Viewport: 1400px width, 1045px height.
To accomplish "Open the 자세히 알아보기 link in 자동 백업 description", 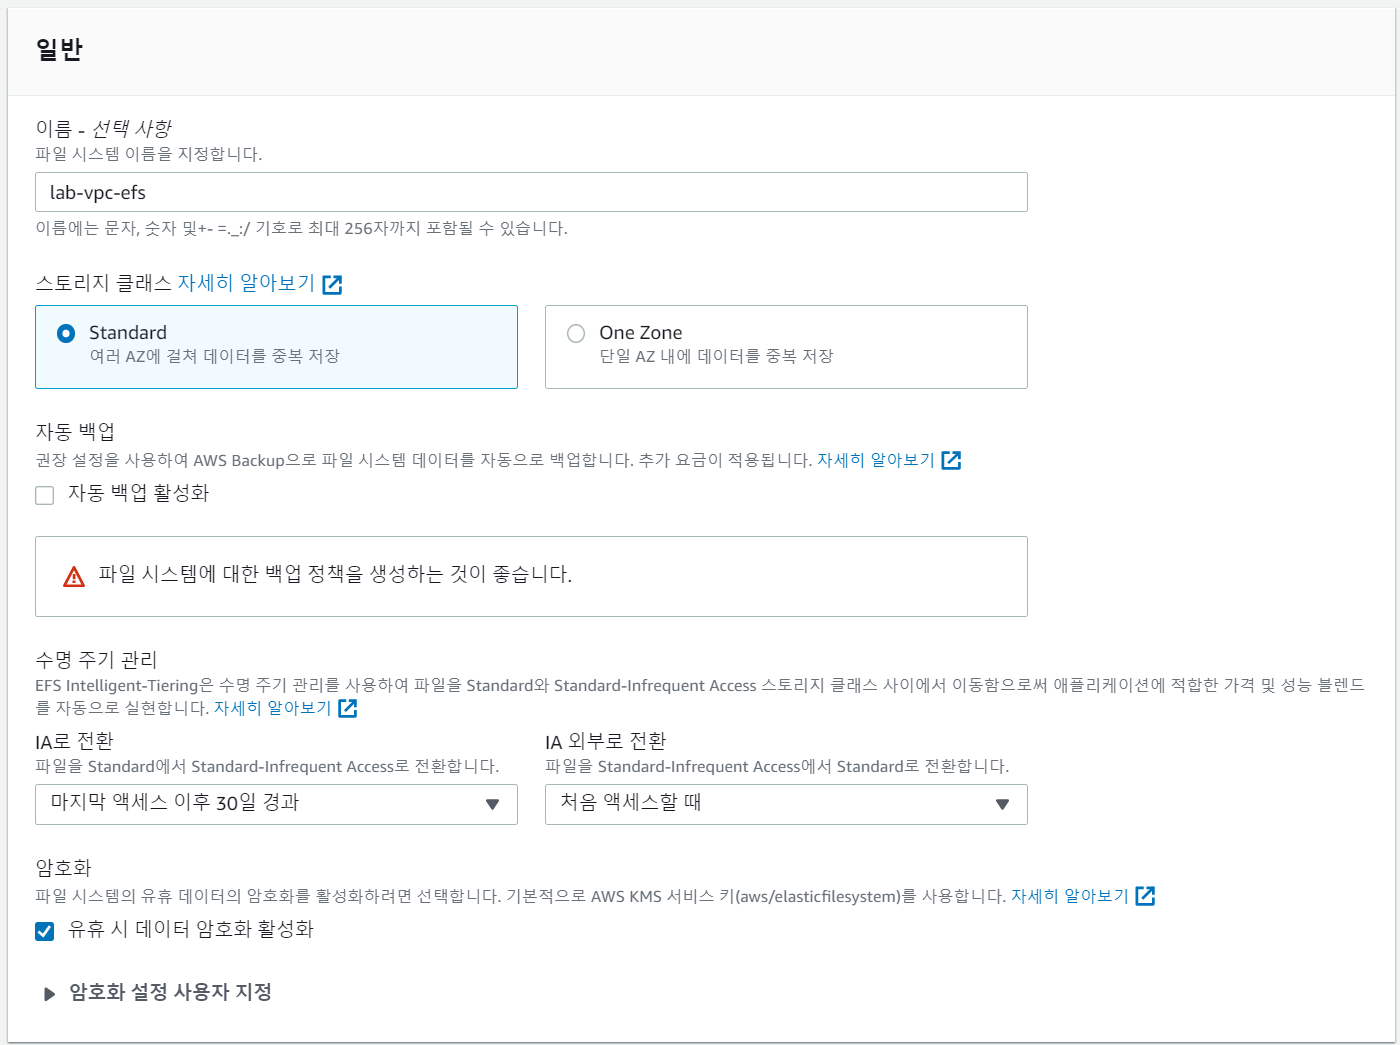I will [x=875, y=459].
